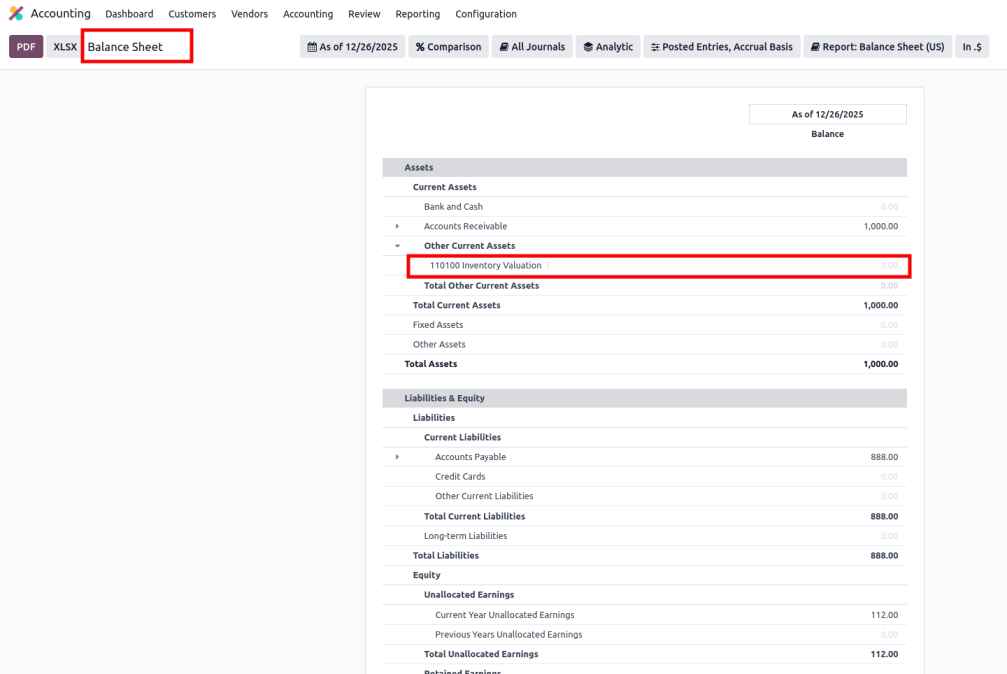Collapse the Other Current Assets section
This screenshot has width=1007, height=674.
click(397, 246)
